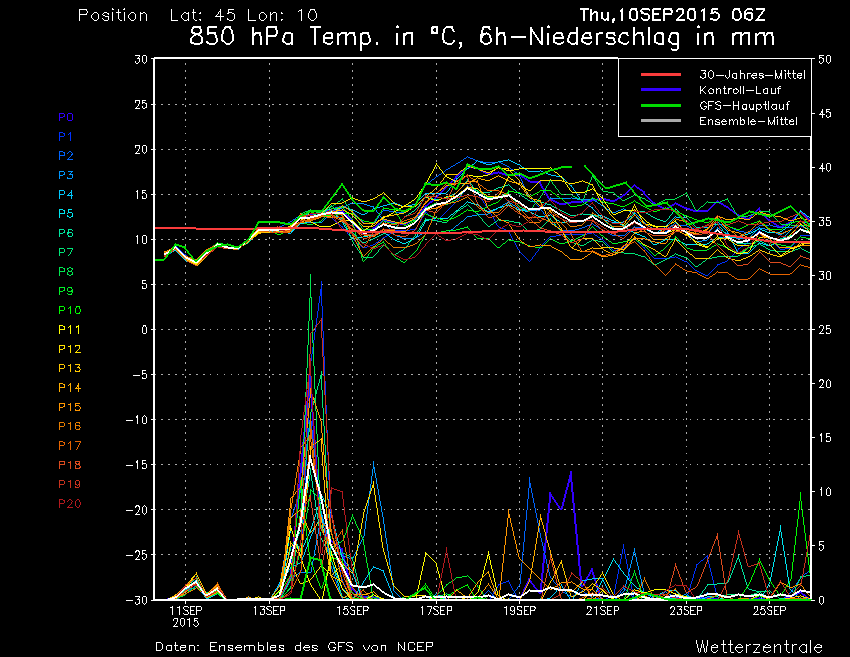Select ensemble member label P20

click(x=69, y=504)
